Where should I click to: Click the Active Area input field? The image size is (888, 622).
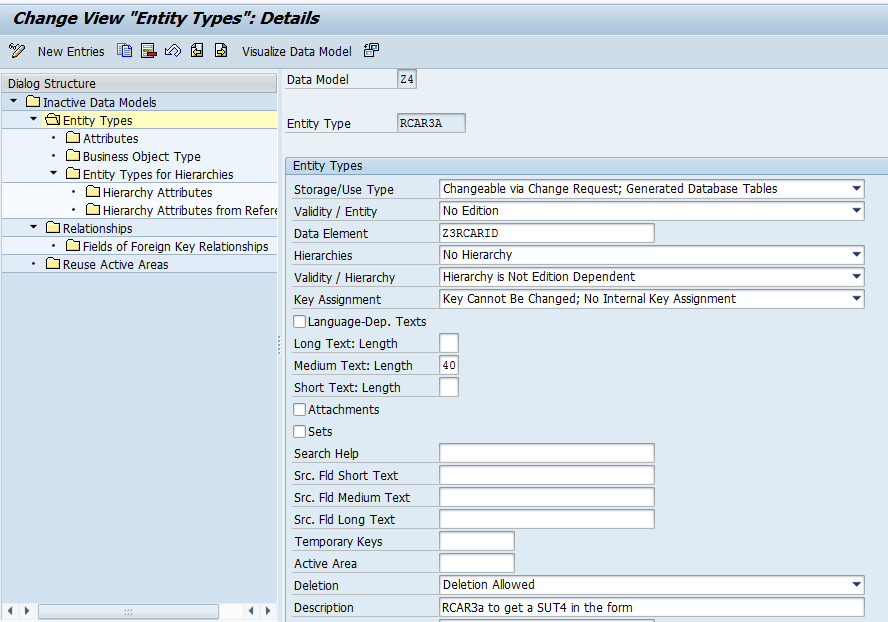[477, 563]
